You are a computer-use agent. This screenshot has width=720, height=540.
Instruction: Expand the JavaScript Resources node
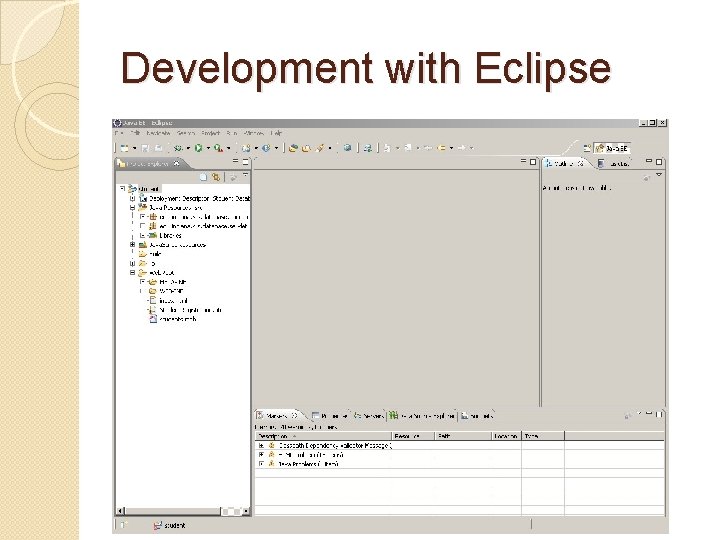(x=132, y=245)
